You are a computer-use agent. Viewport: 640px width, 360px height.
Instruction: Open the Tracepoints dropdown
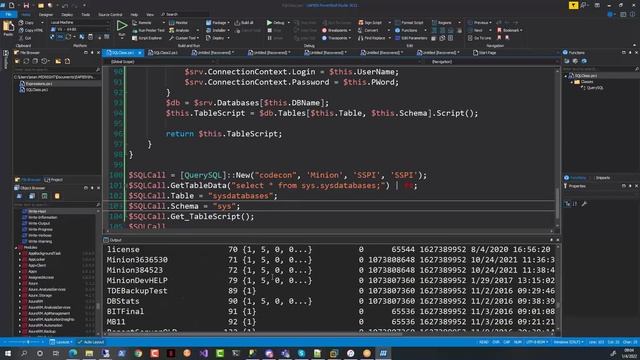click(x=336, y=38)
